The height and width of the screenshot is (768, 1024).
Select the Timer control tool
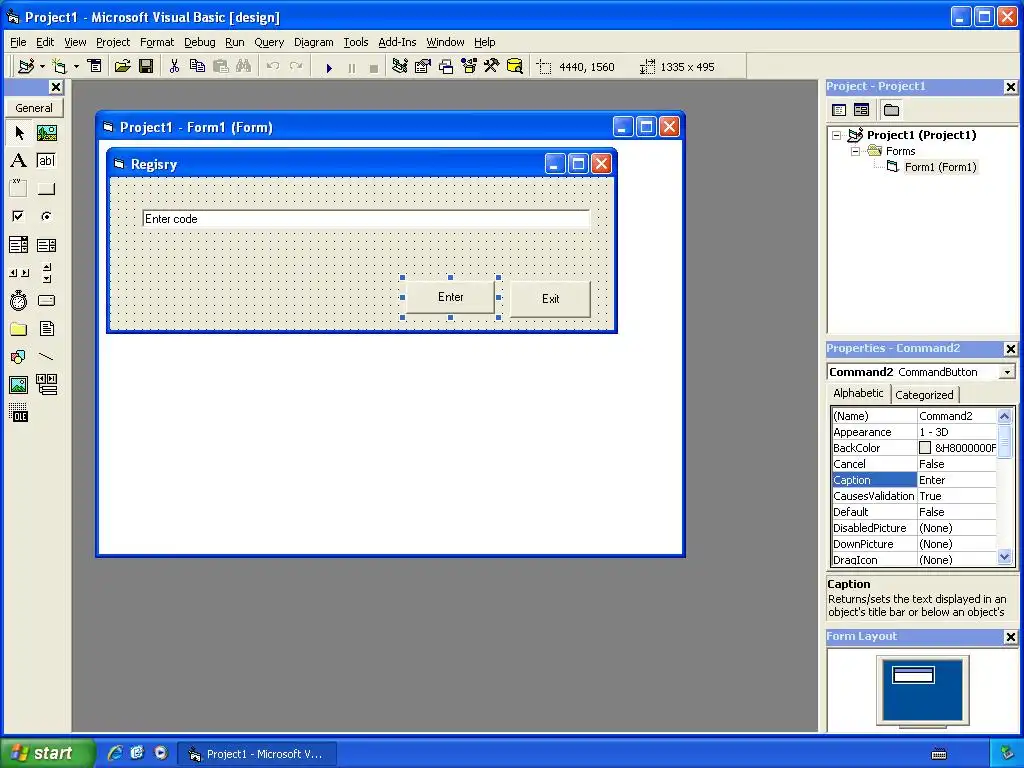point(19,300)
